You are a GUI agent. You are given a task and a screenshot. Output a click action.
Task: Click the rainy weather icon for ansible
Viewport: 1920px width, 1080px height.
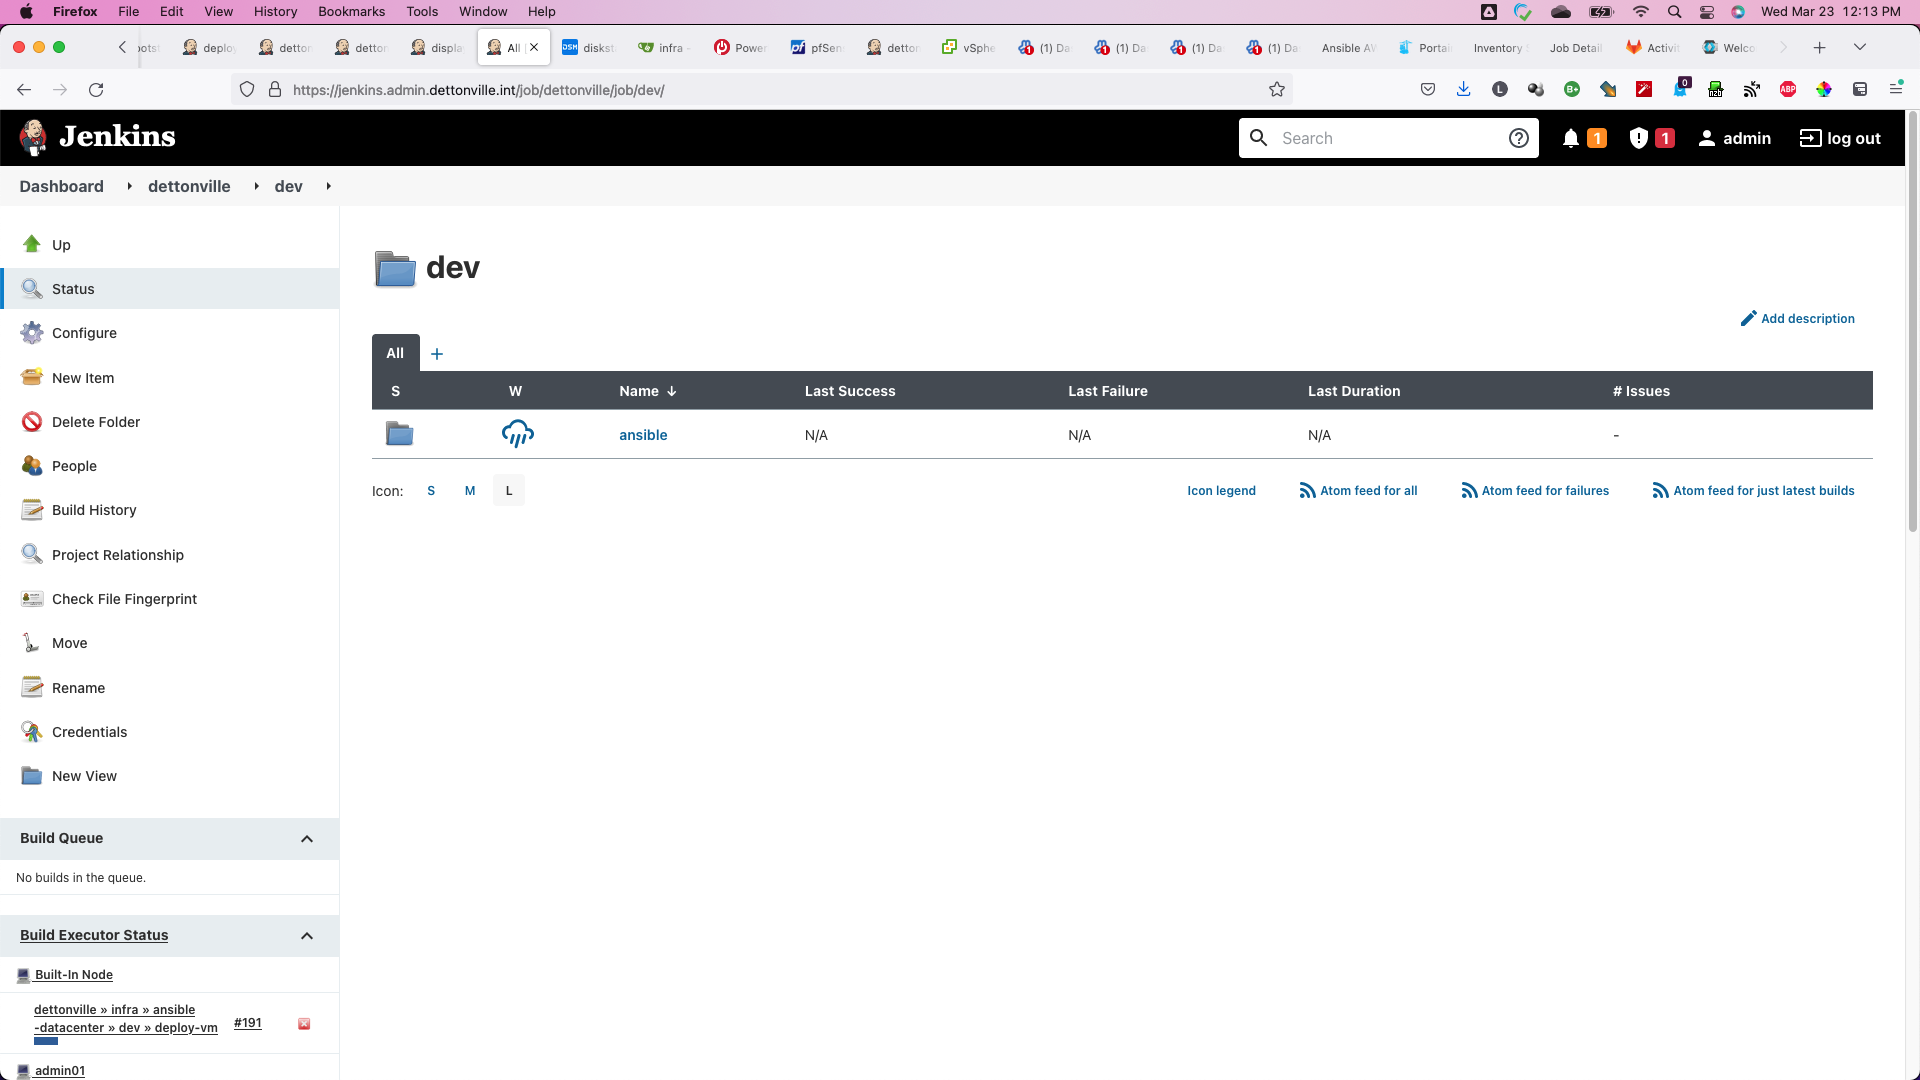tap(517, 434)
